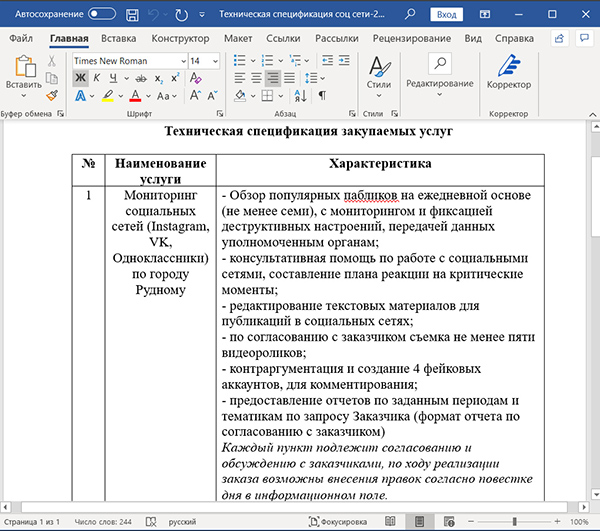Switch to the Рецензирование tab

(412, 38)
